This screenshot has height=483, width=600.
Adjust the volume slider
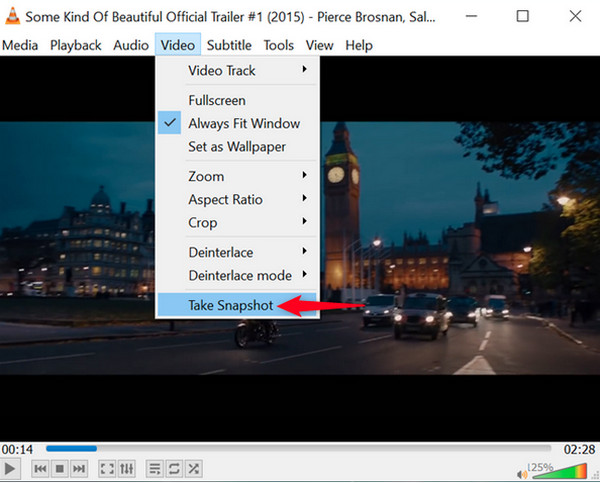coord(559,471)
